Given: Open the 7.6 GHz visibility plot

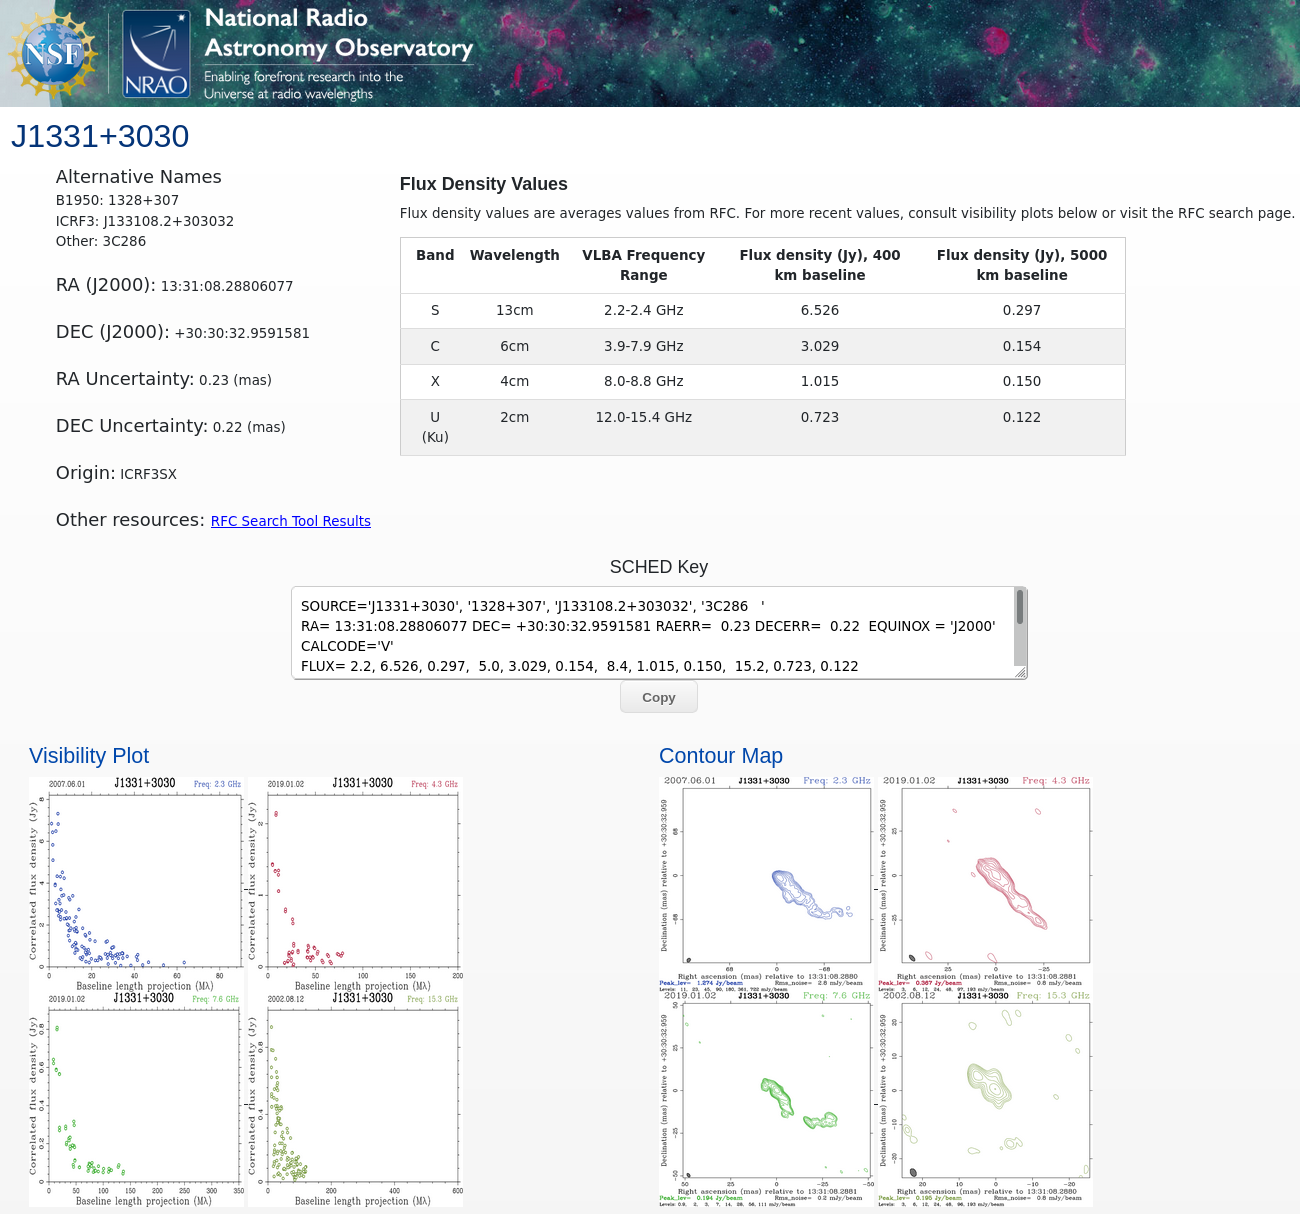Looking at the screenshot, I should pyautogui.click(x=137, y=1098).
